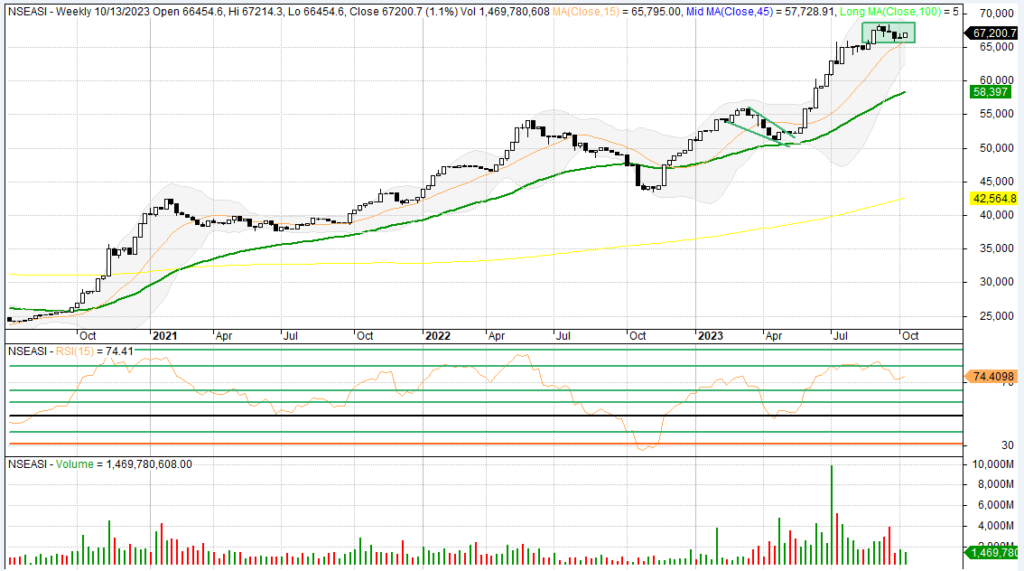Click the 2022 label on the time axis
Viewport: 1024px width, 571px height.
pos(436,337)
